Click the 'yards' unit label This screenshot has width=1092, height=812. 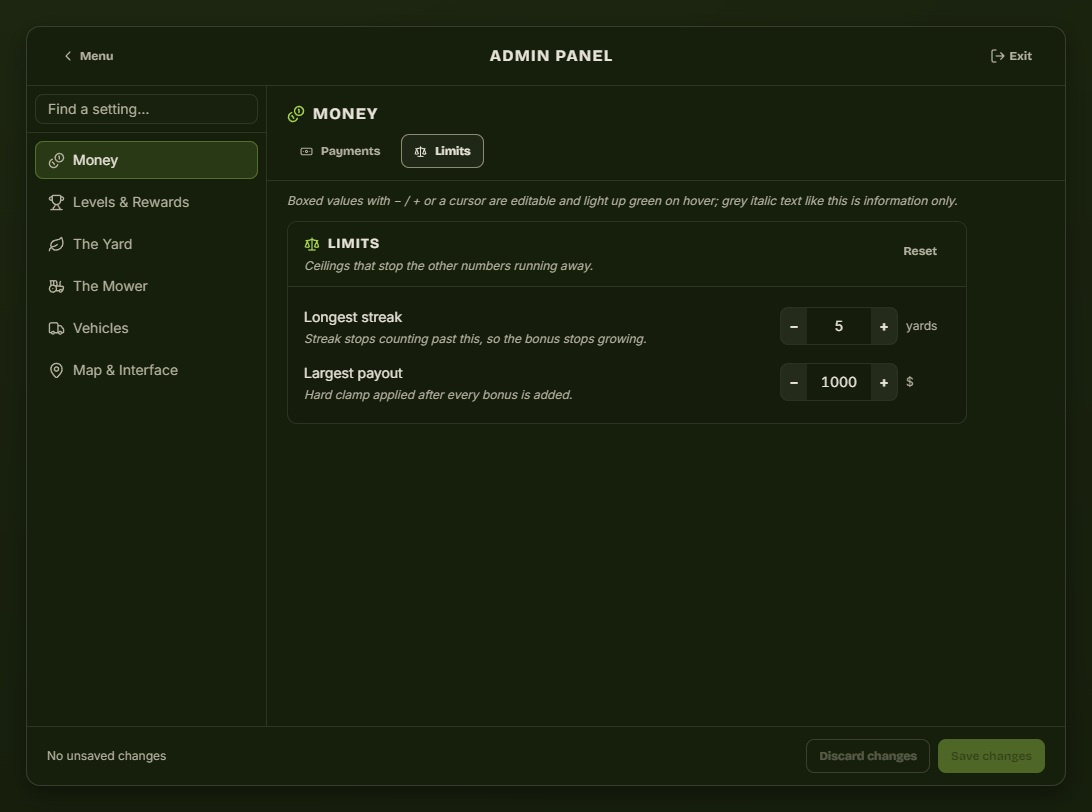pyautogui.click(x=921, y=326)
